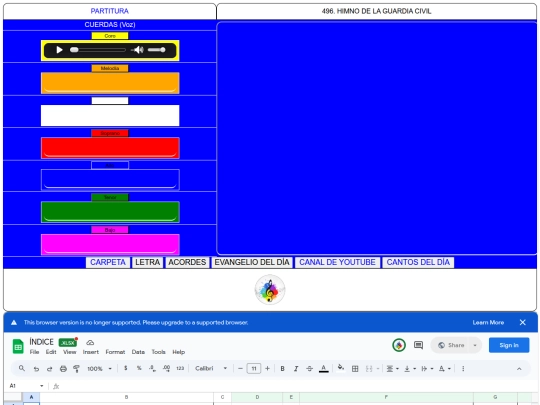This screenshot has width=540, height=405.
Task: Format as currency with dollar icon
Action: [x=126, y=368]
